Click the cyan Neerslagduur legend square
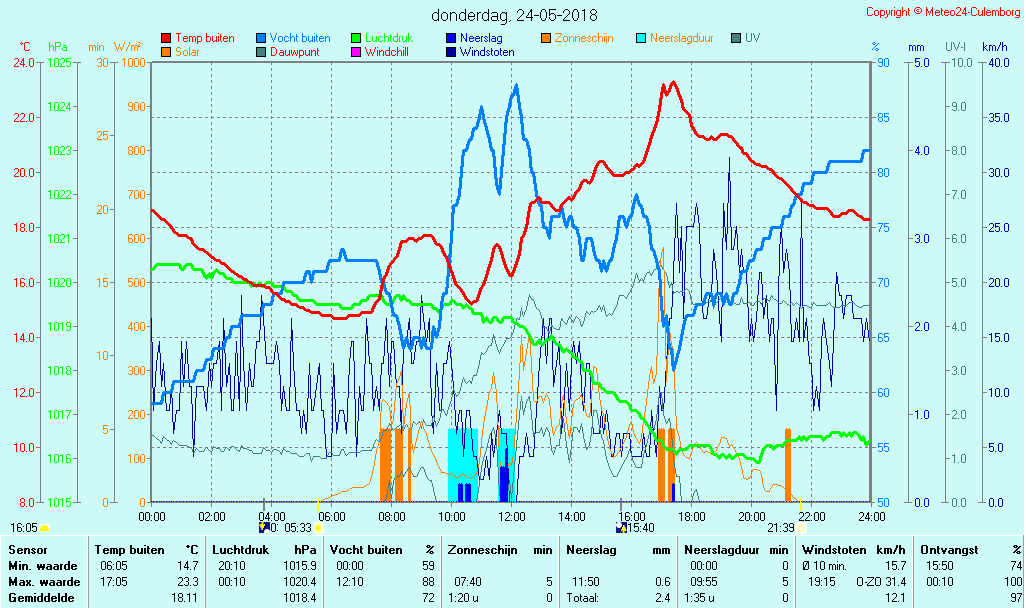Screen dimensions: 1026x608 click(x=641, y=39)
